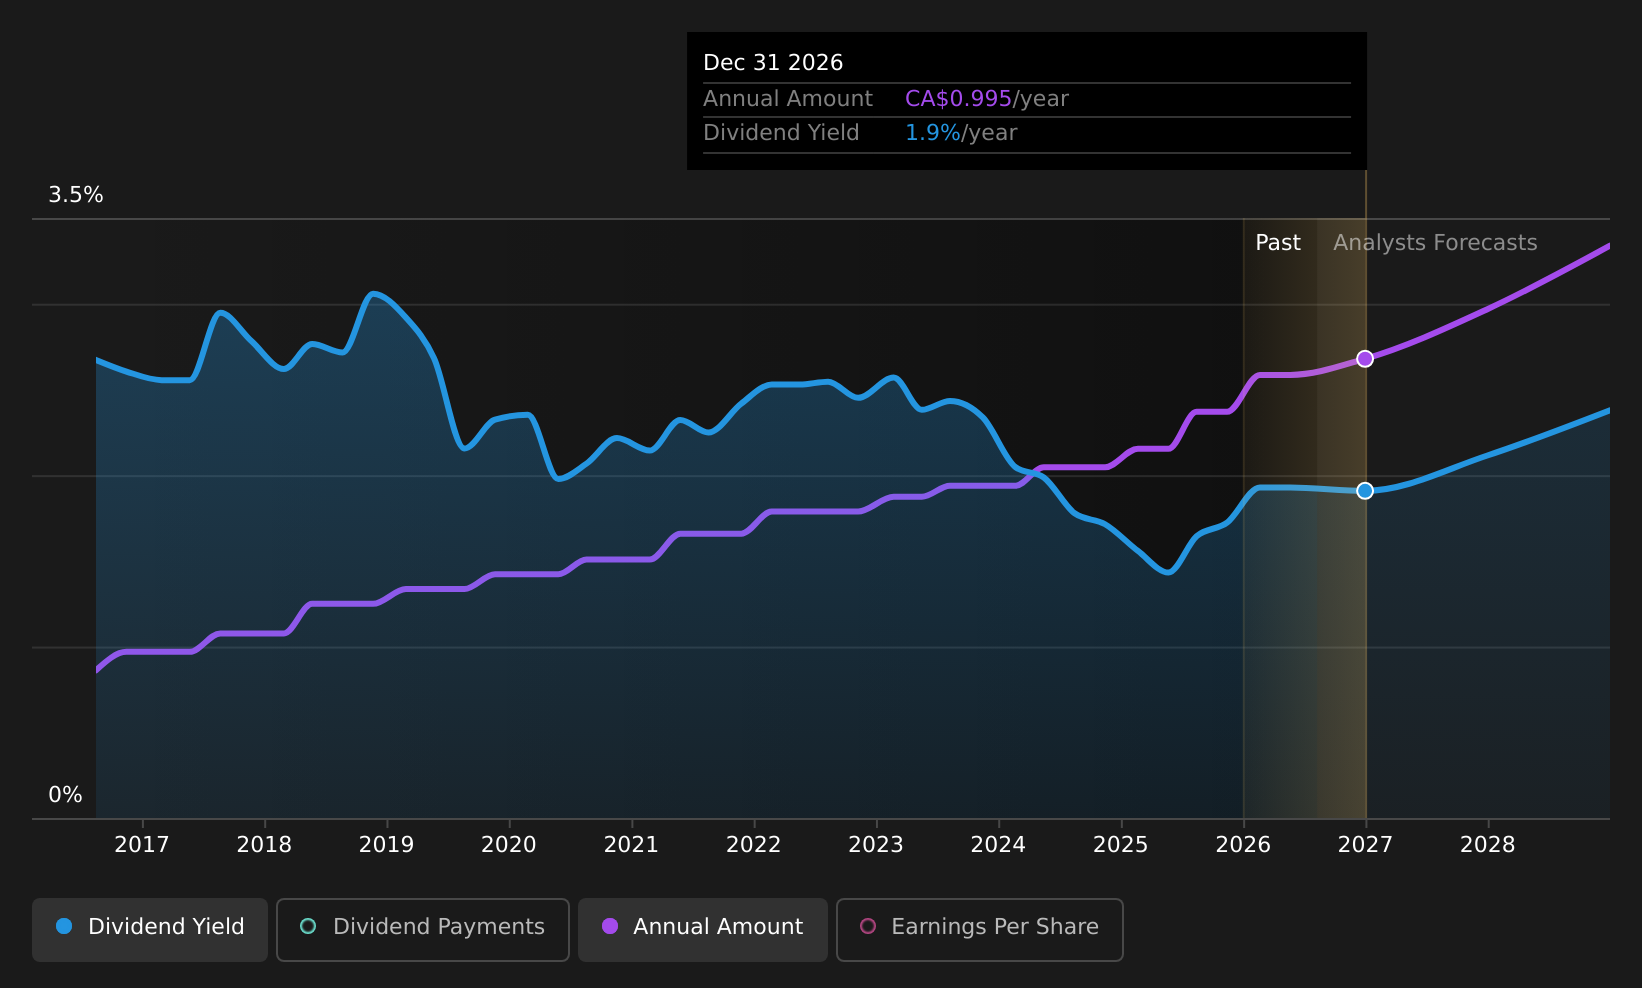This screenshot has height=988, width=1642.
Task: Click the tooltip Annual Amount row label
Action: point(788,99)
